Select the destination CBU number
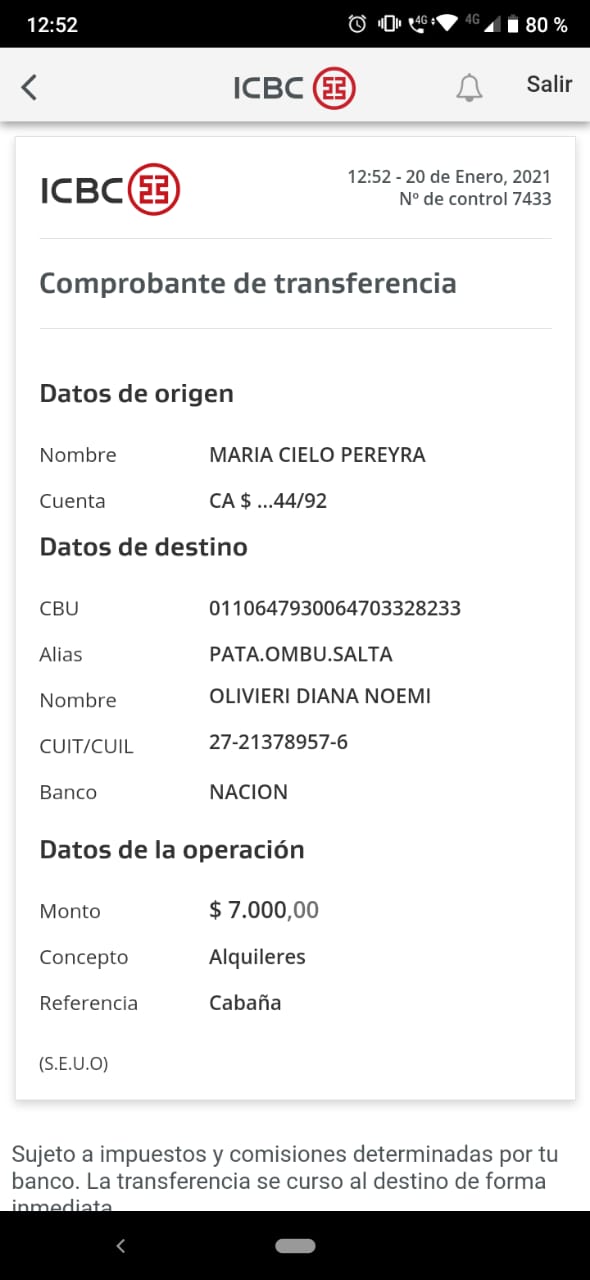Image resolution: width=590 pixels, height=1280 pixels. [x=335, y=608]
